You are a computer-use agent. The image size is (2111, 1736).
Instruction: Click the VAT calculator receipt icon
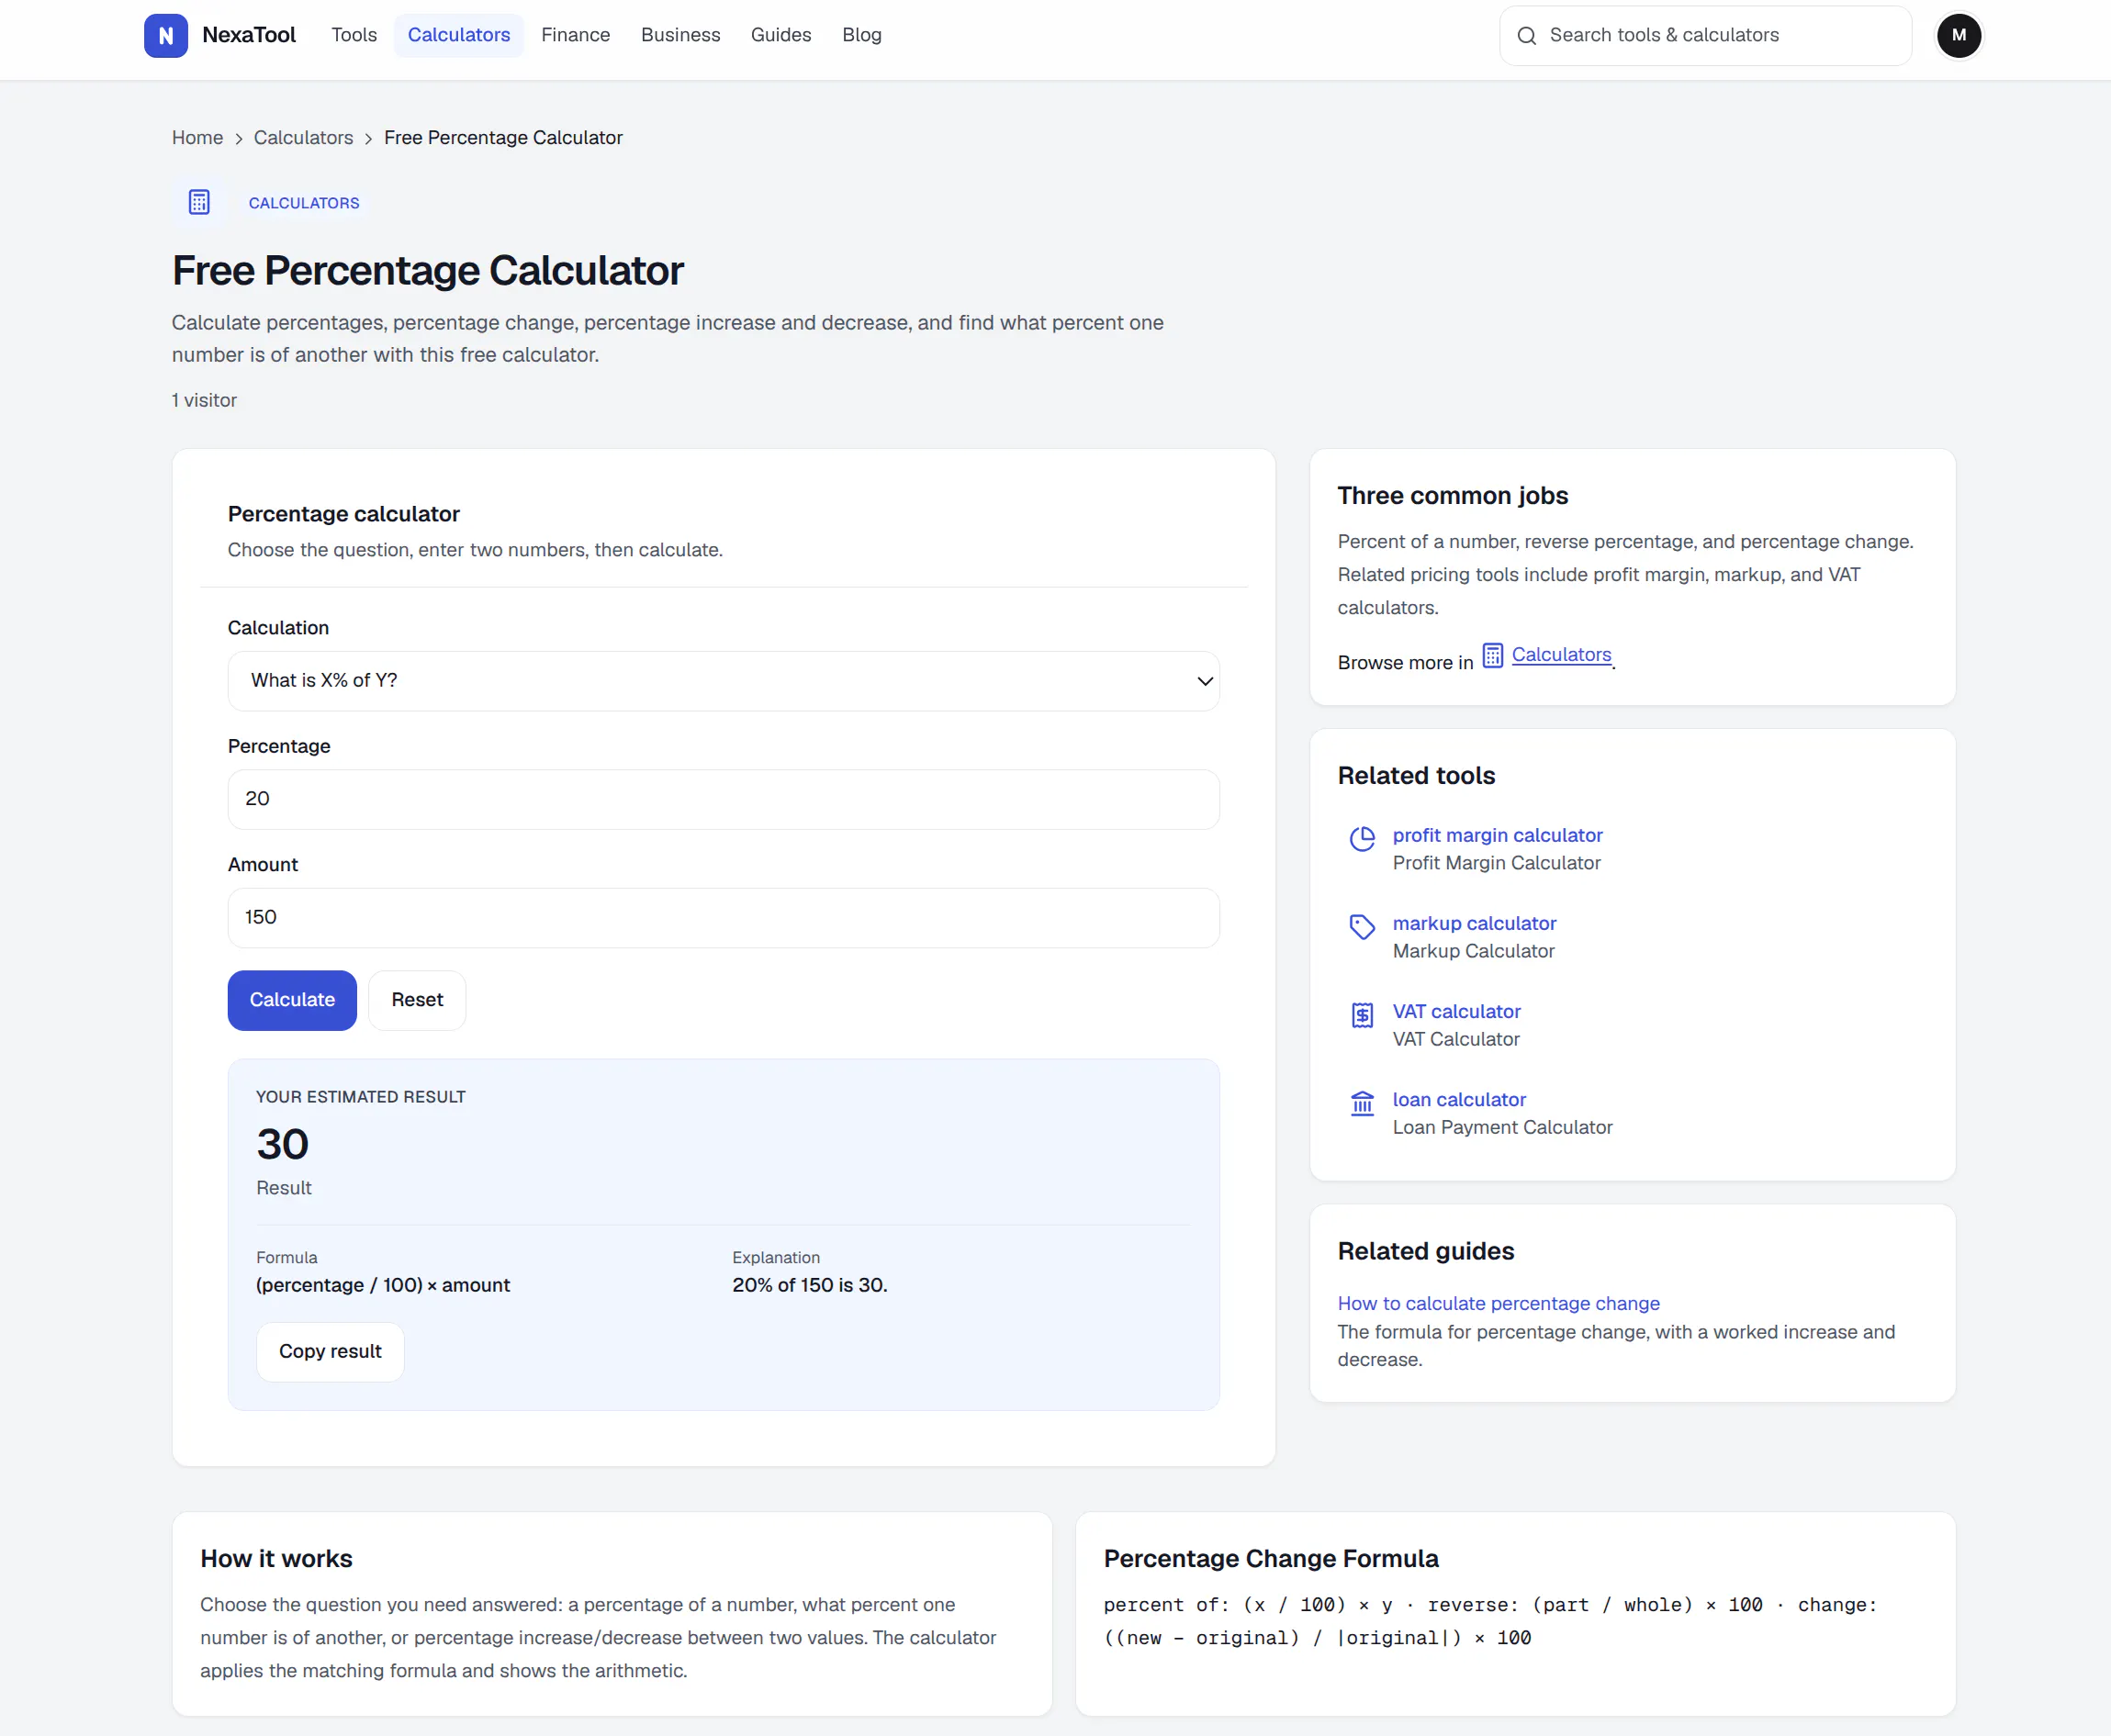click(x=1362, y=1015)
